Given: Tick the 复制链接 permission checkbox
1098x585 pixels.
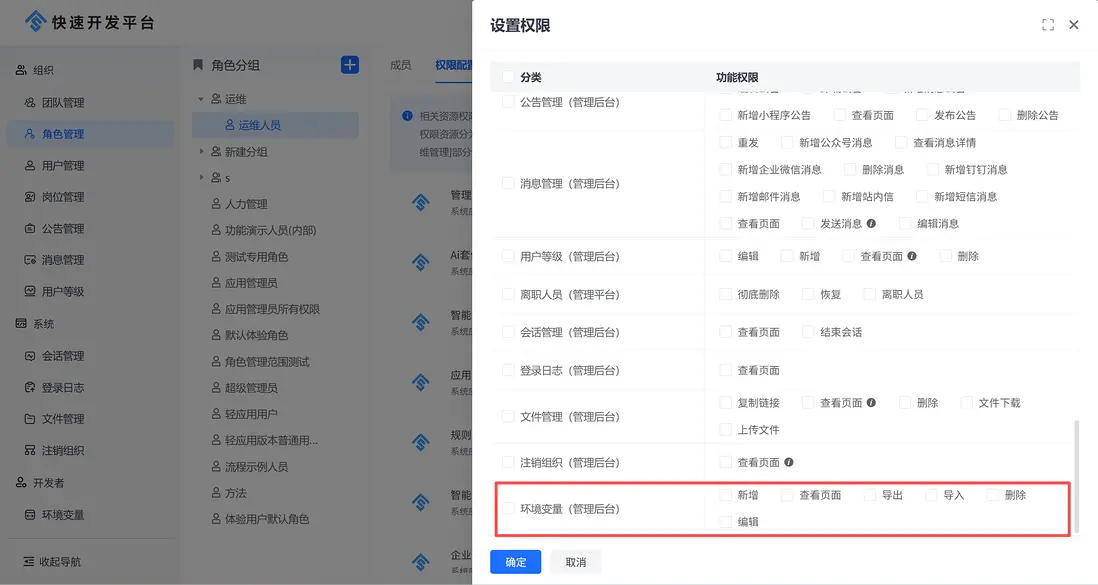Looking at the screenshot, I should 725,403.
